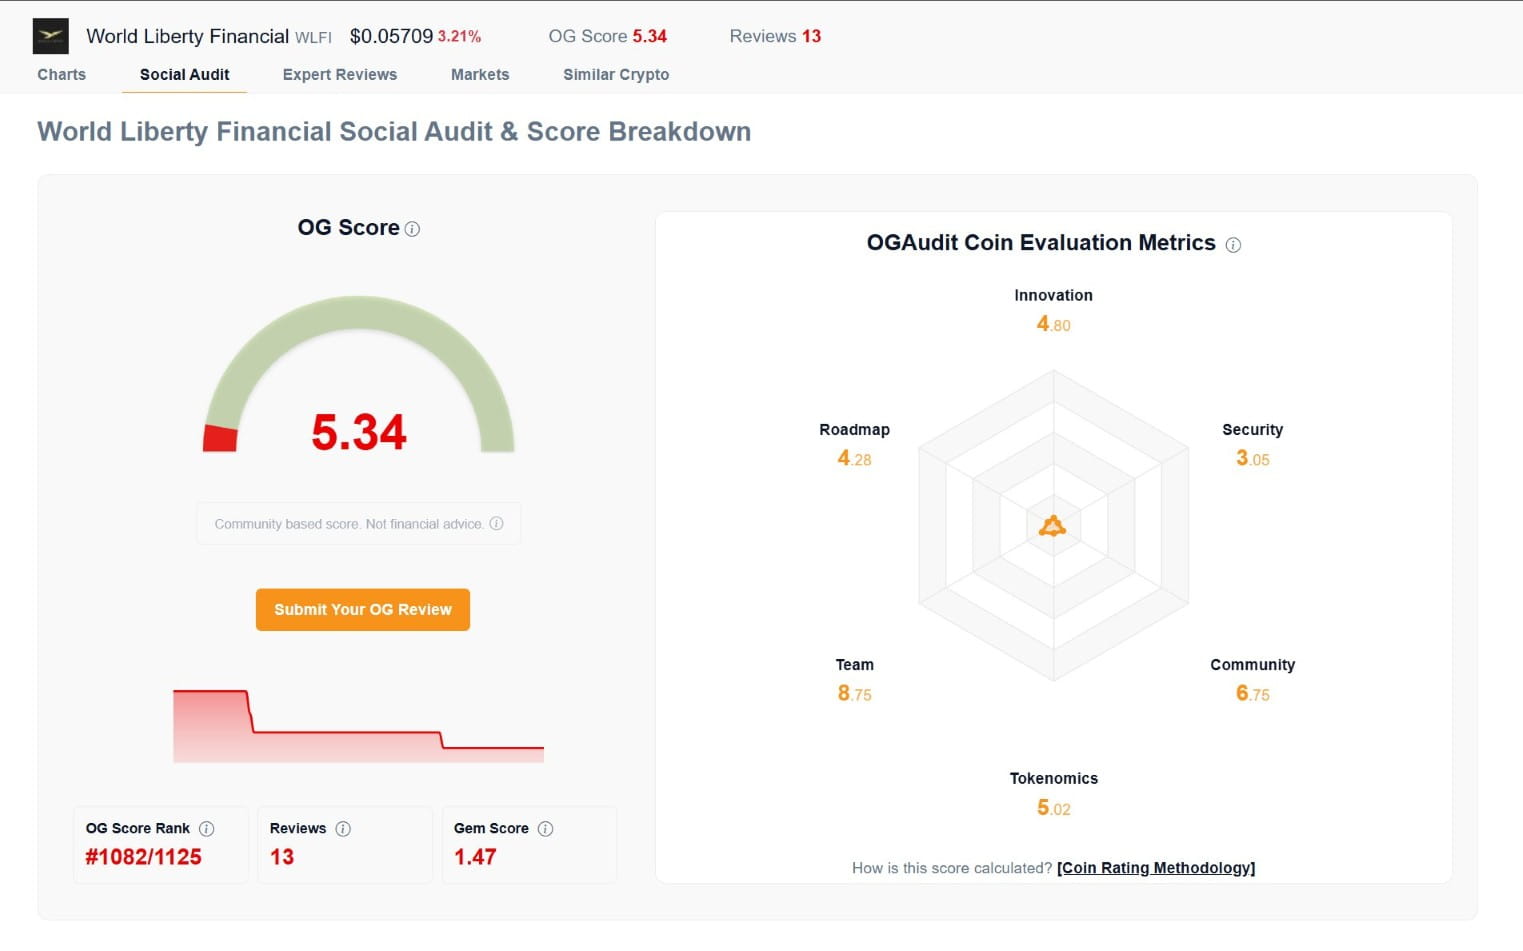The height and width of the screenshot is (951, 1523).
Task: Click Community based score disclaimer text
Action: [x=349, y=524]
